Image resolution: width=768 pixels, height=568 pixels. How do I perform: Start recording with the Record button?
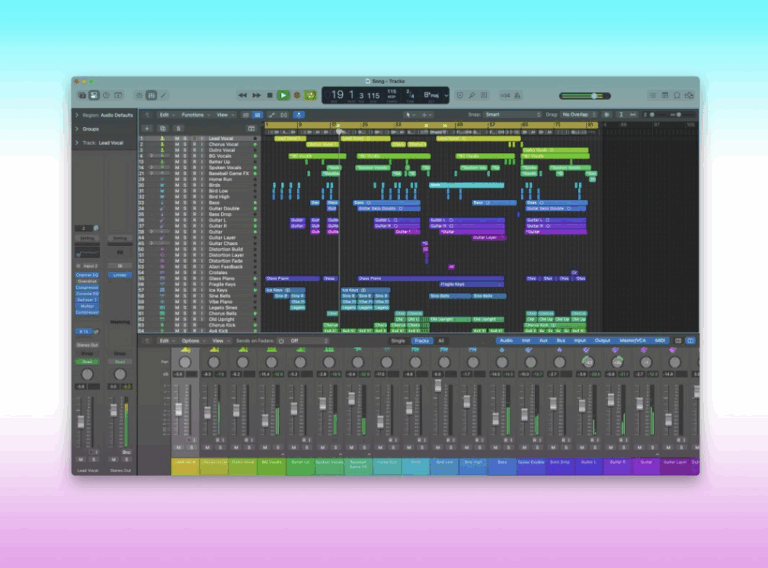click(x=297, y=95)
